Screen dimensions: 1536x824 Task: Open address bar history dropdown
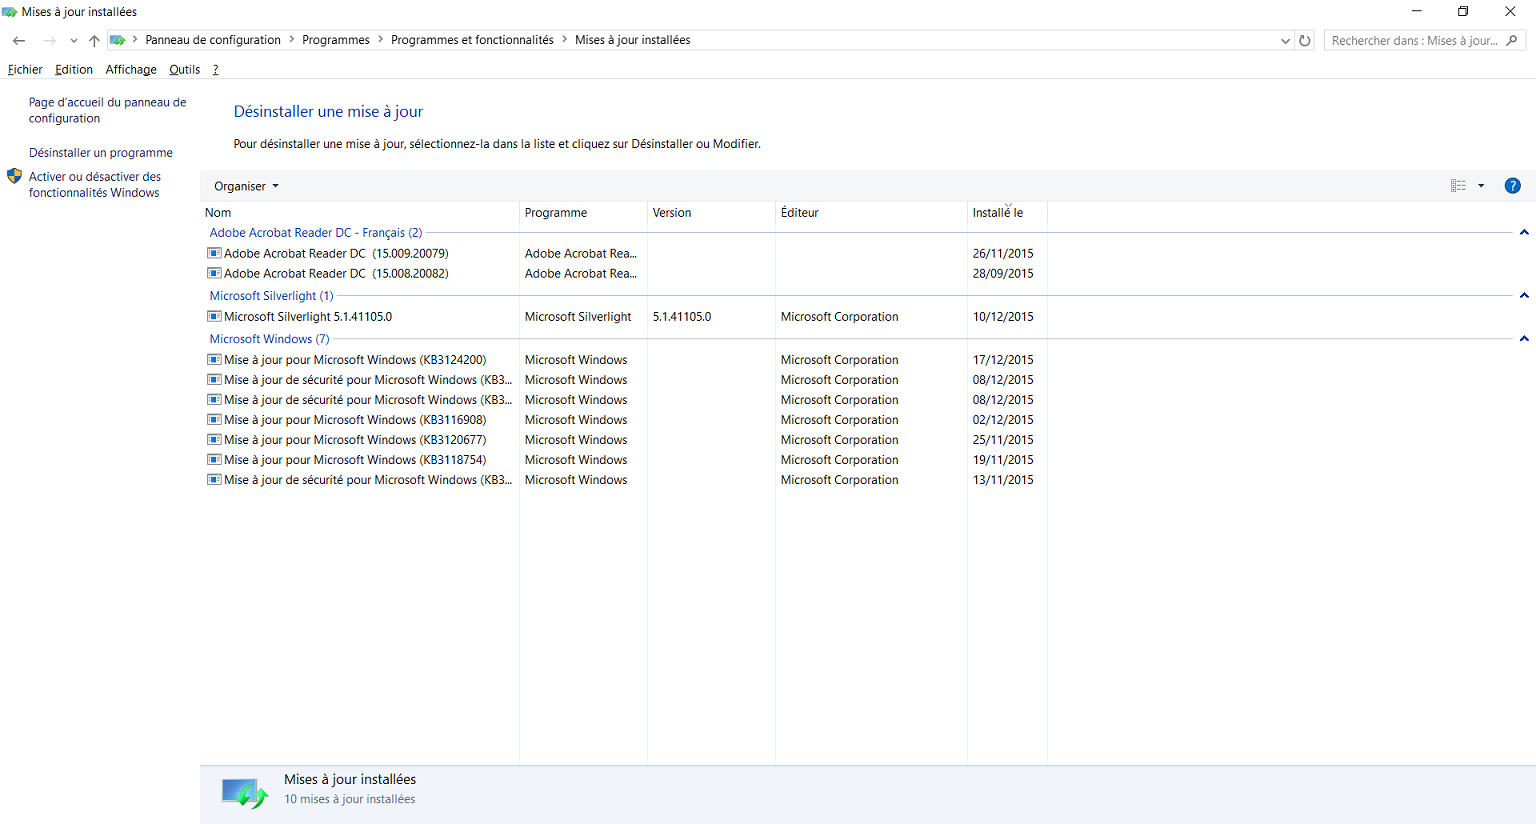tap(1285, 41)
